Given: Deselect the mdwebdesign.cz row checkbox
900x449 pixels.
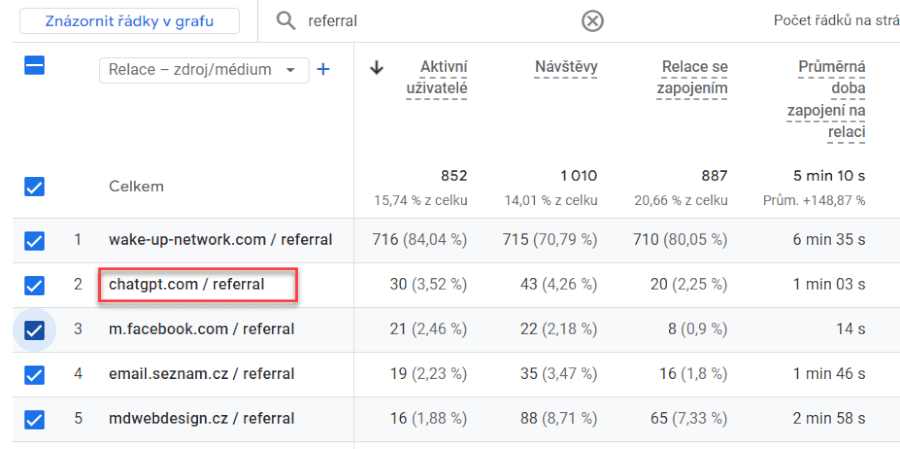Looking at the screenshot, I should coord(34,418).
